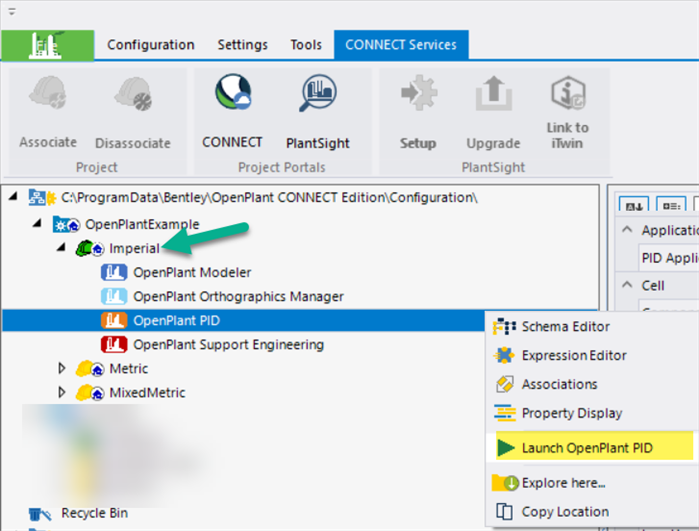Click the Associate project icon
This screenshot has height=531, width=699.
coord(48,97)
